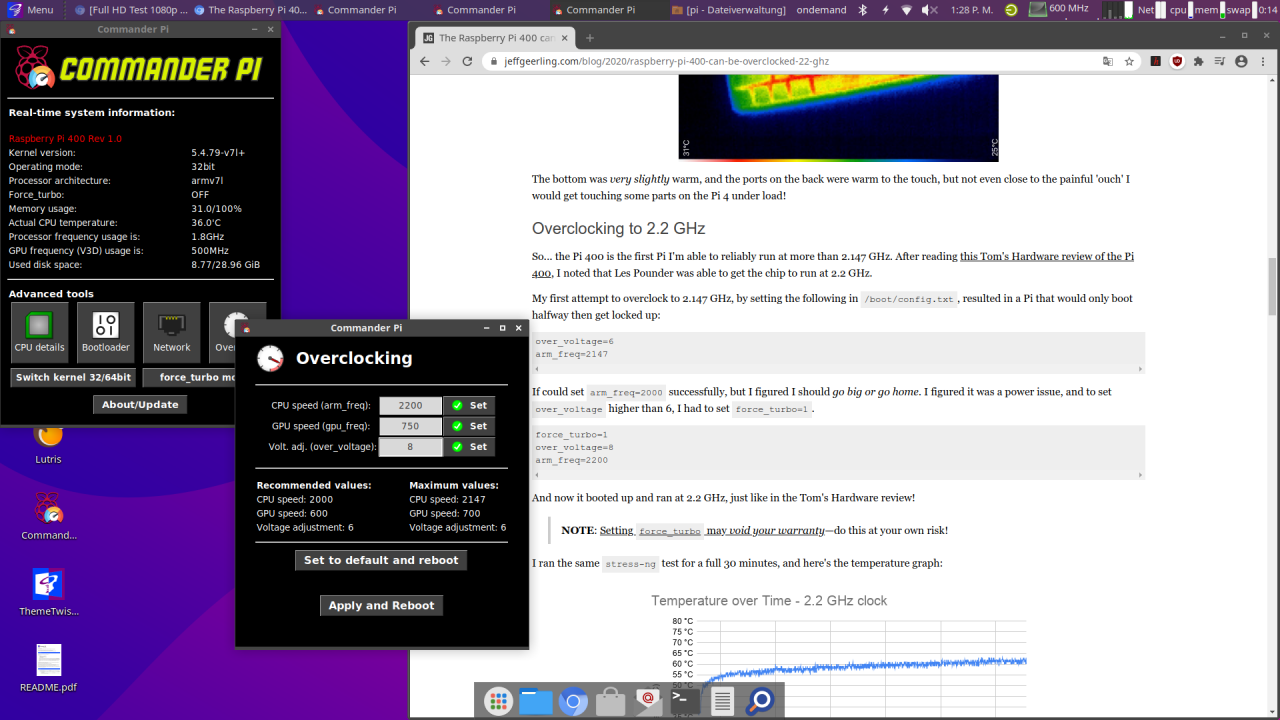Open the Menu in the top panel
Image resolution: width=1280 pixels, height=720 pixels.
(x=29, y=10)
